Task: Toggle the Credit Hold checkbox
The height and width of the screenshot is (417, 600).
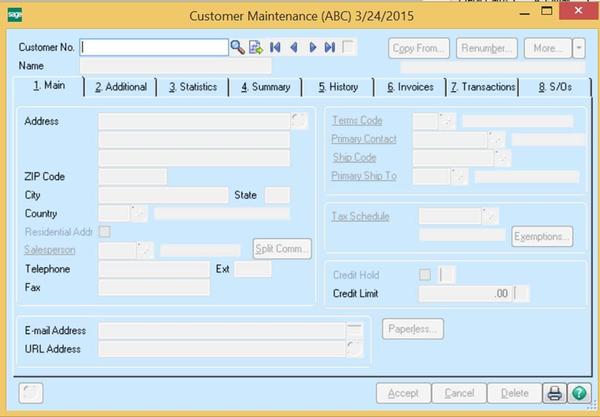Action: pyautogui.click(x=425, y=275)
